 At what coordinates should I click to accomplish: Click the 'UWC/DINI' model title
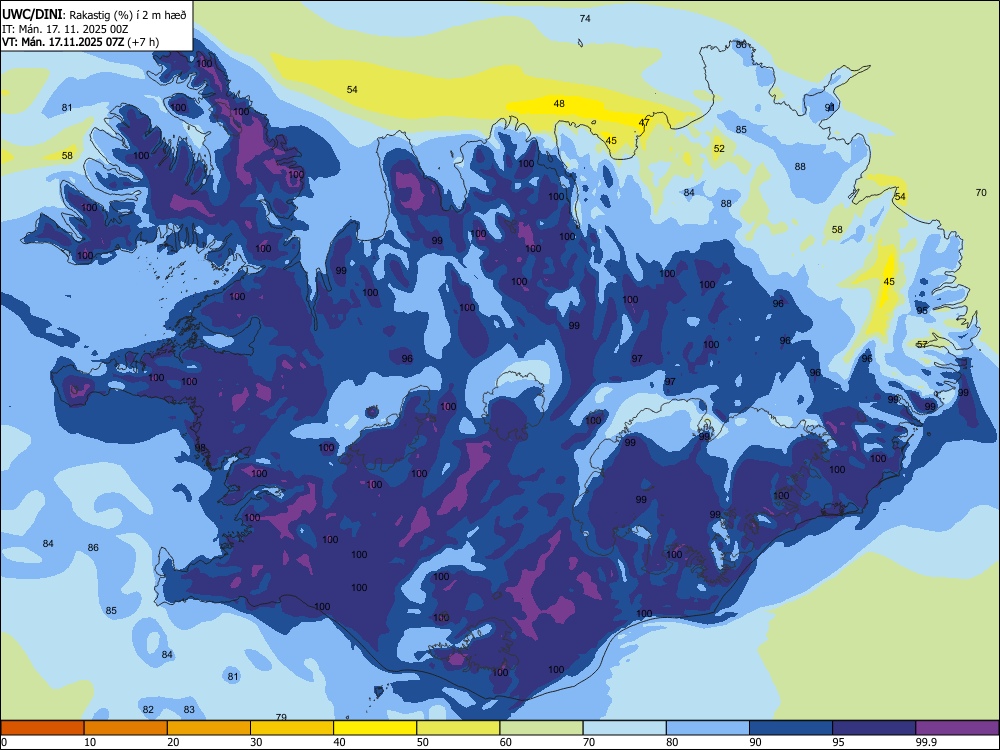coord(33,14)
